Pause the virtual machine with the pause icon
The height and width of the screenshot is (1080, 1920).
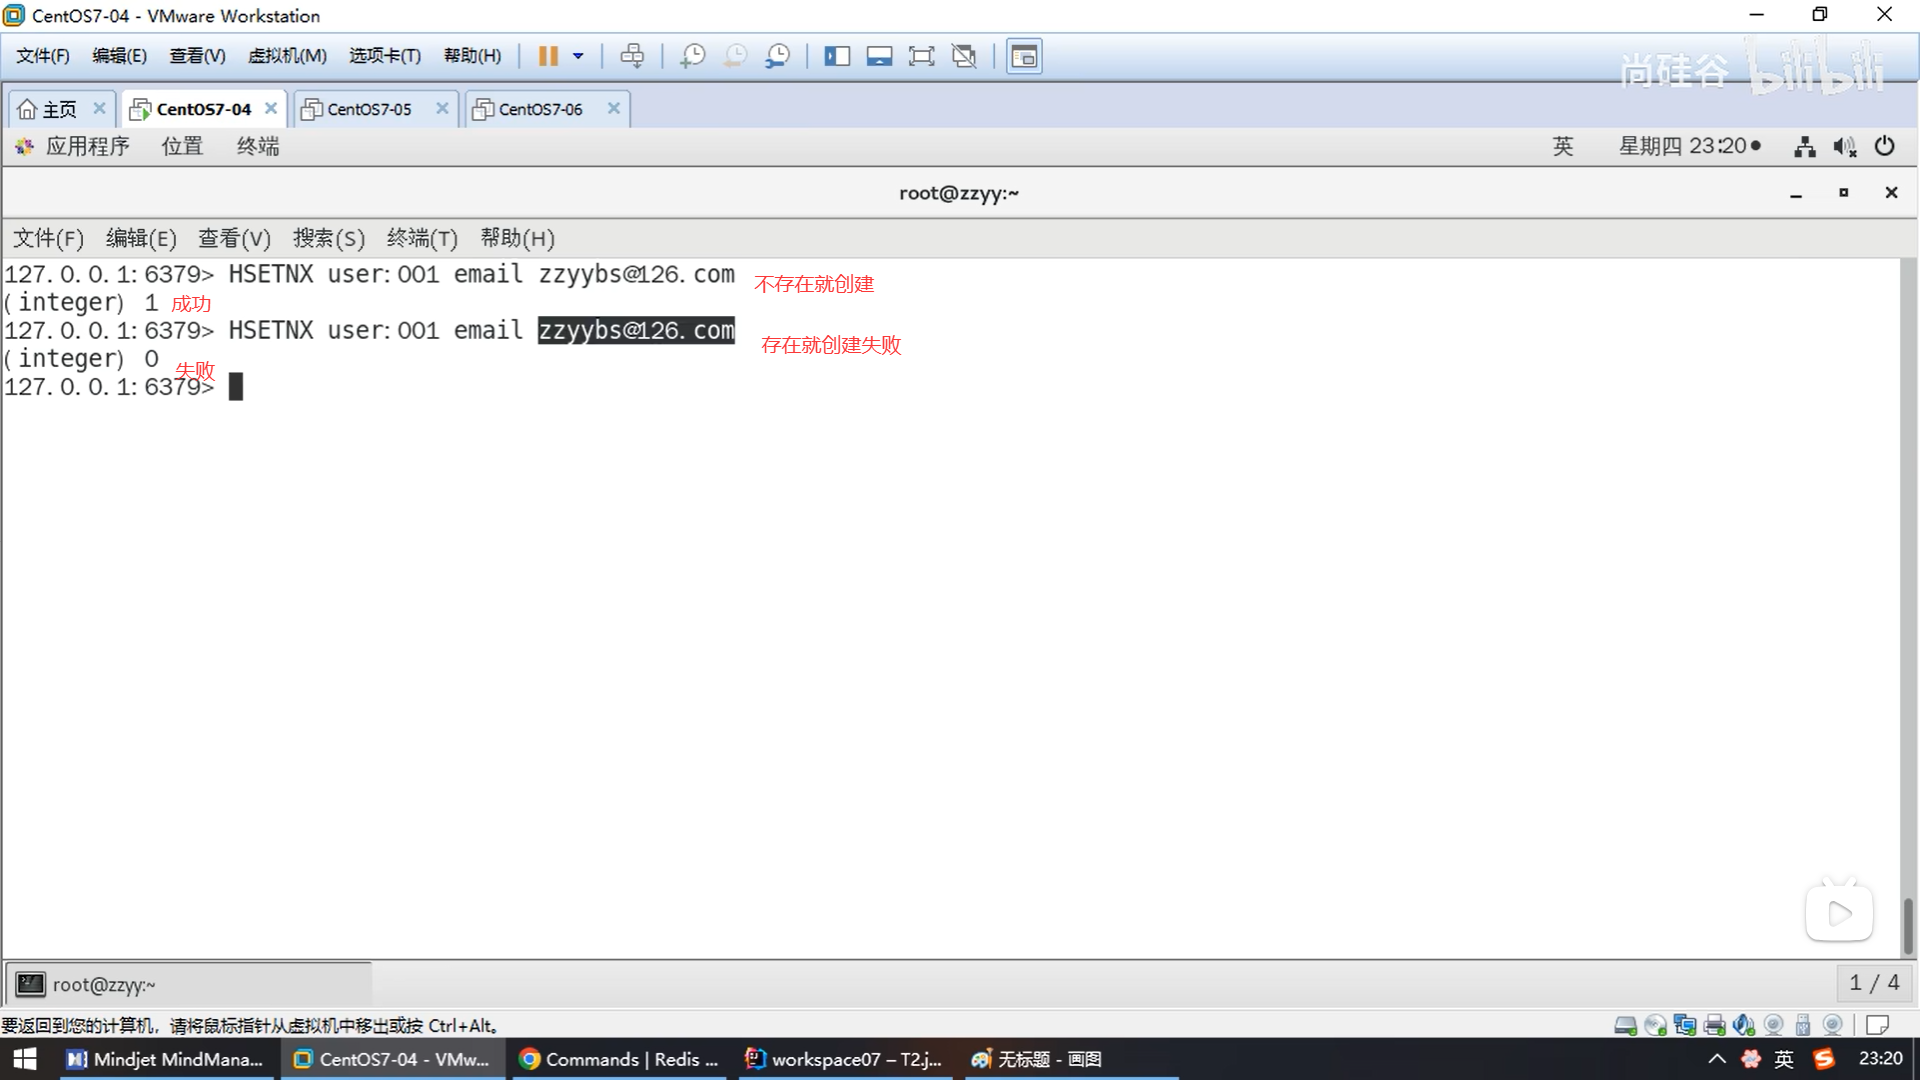547,56
